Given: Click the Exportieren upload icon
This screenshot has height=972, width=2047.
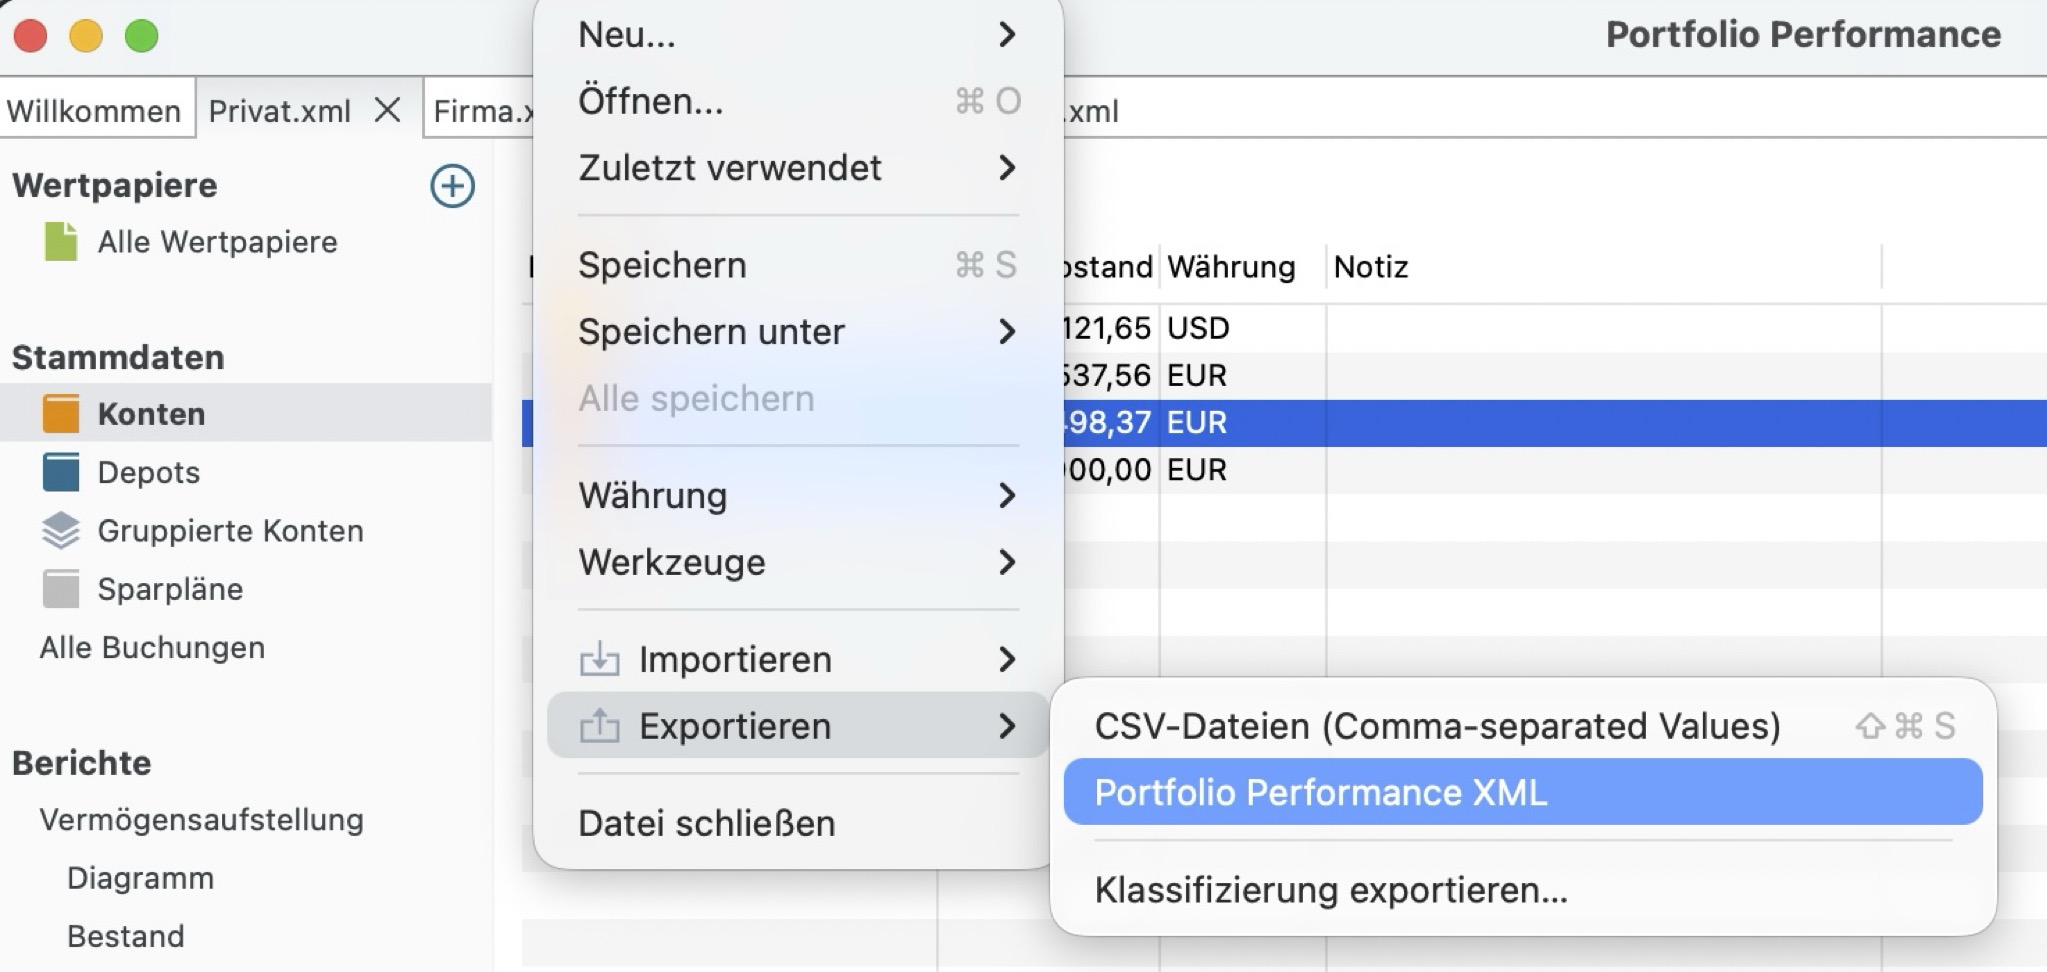Looking at the screenshot, I should pos(600,725).
